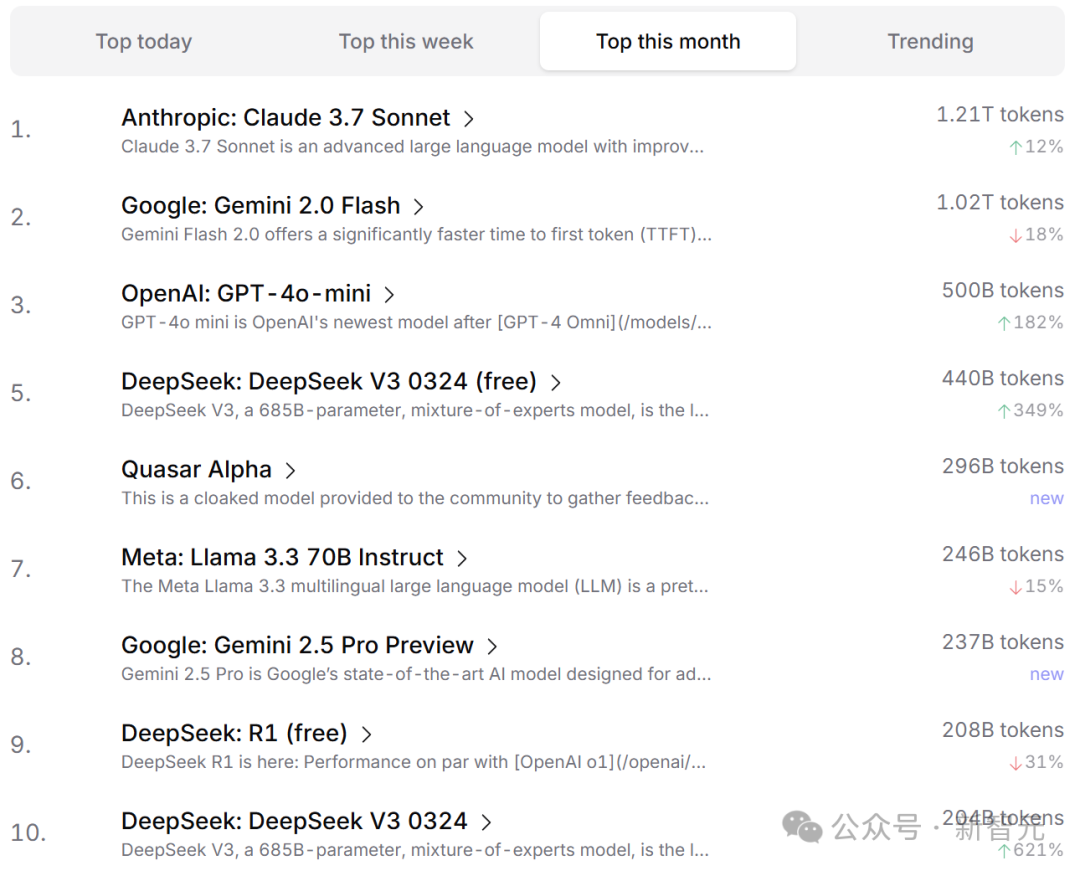Screen dimensions: 1080x871
Task: Click the new badge for Quasar Alpha
Action: tap(1046, 499)
